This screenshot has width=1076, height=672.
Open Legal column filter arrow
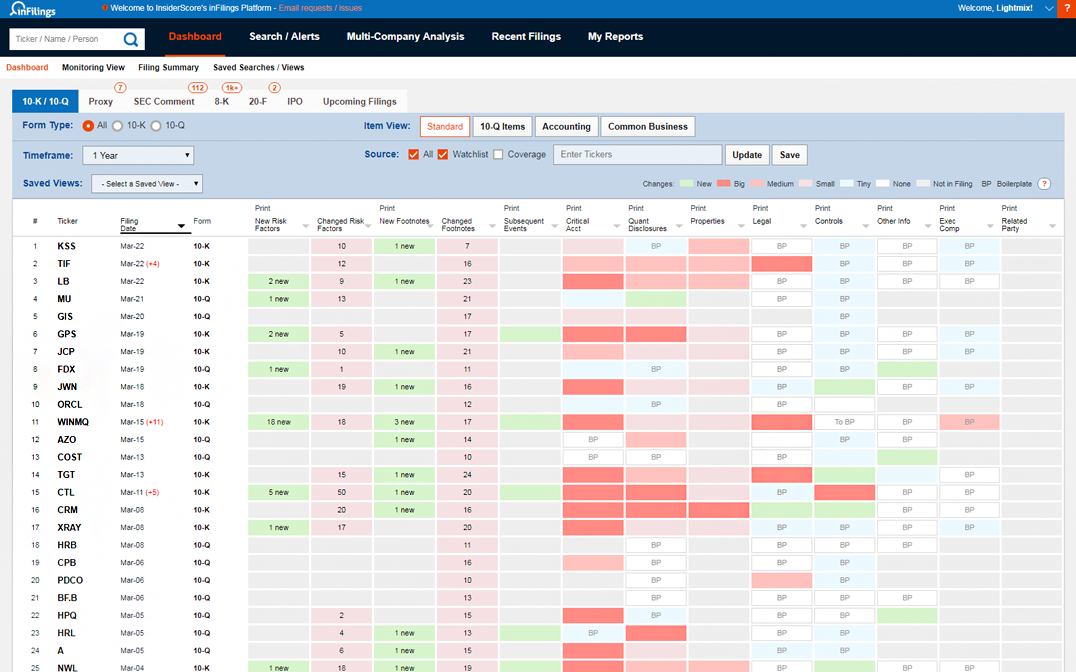click(803, 226)
